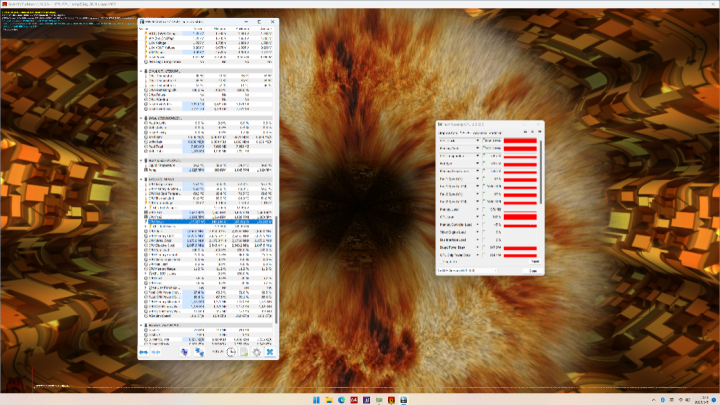Click GPU Clock red graph bar in GPU-Z

[x=520, y=141]
